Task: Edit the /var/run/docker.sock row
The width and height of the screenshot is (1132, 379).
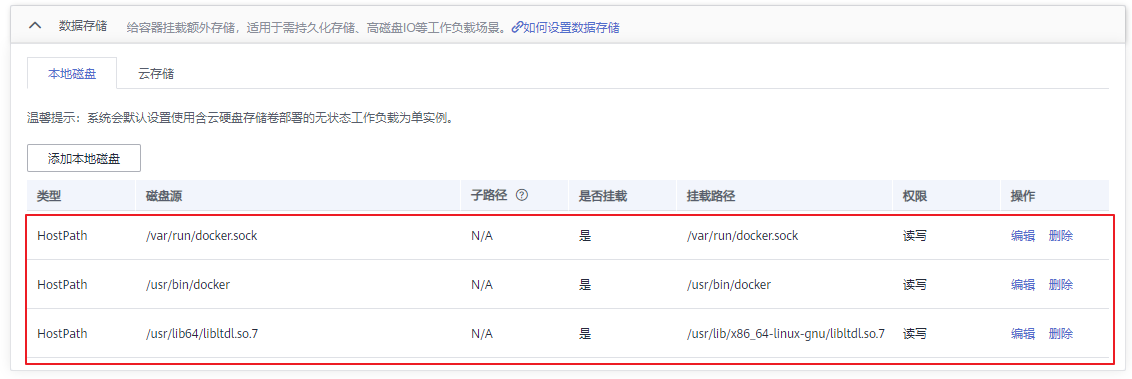Action: [x=1023, y=235]
